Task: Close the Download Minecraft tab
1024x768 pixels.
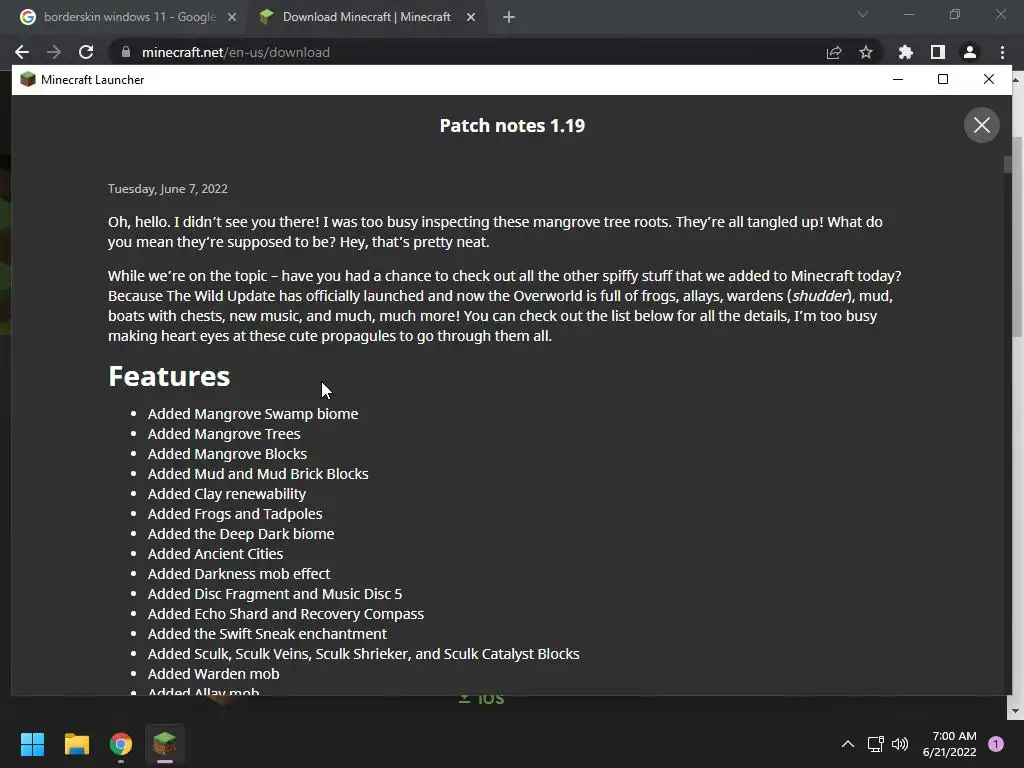Action: click(471, 17)
